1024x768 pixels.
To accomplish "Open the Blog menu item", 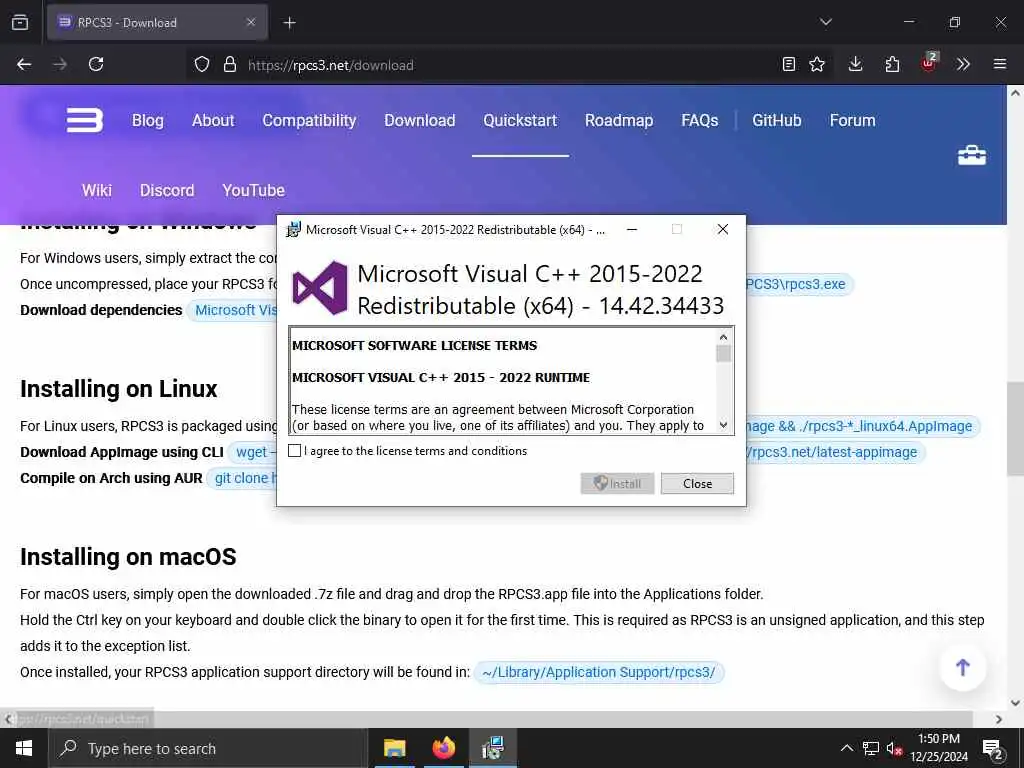I will coord(148,120).
